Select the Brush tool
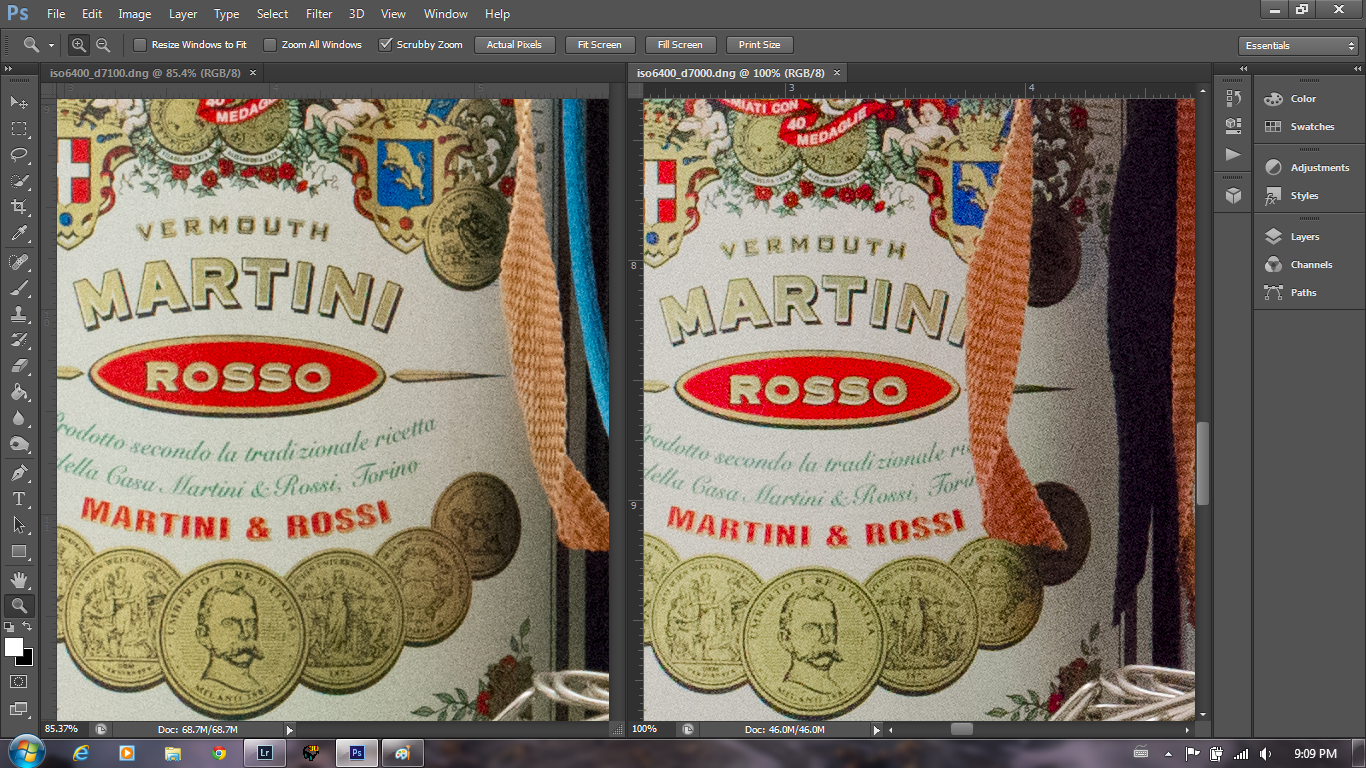1366x768 pixels. [19, 288]
